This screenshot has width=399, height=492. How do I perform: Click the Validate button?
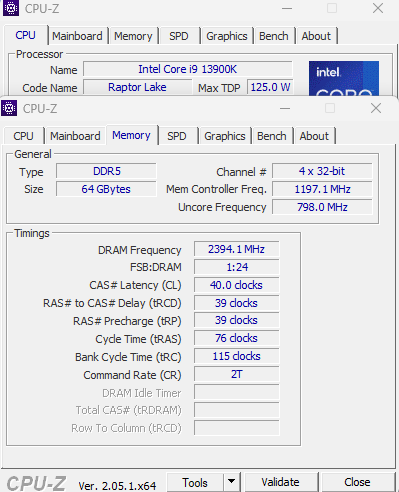280,482
